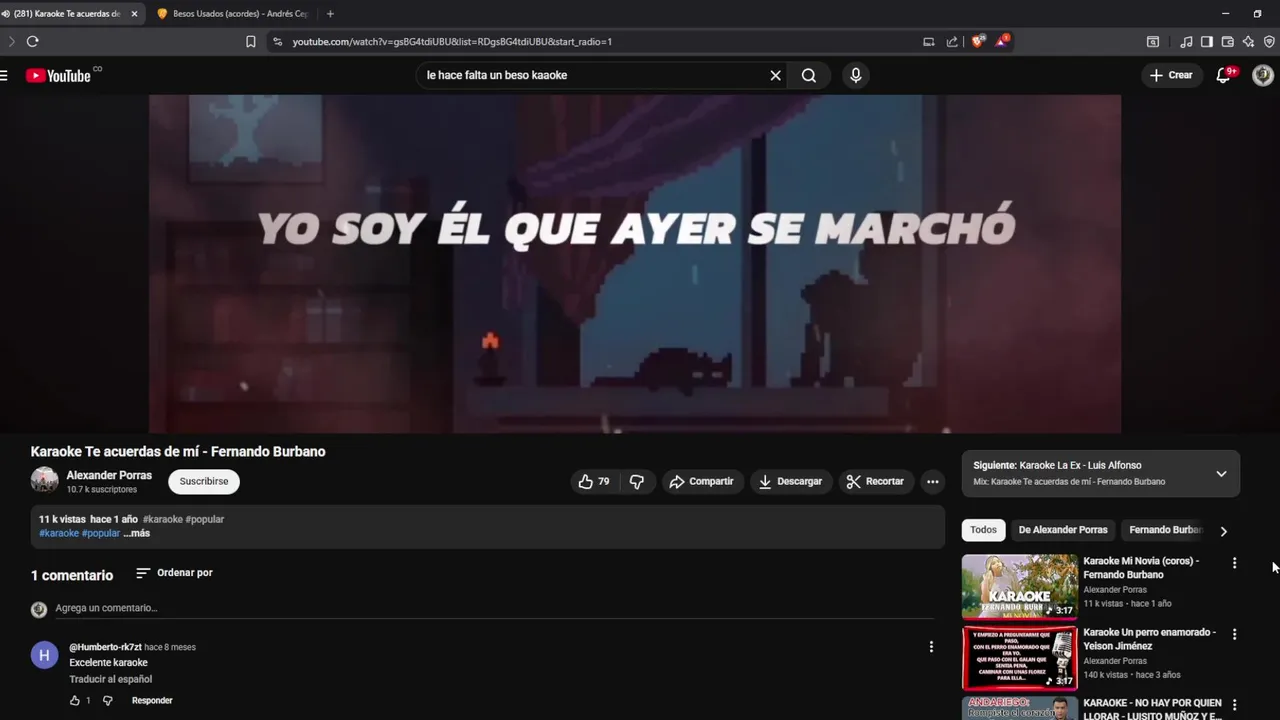Like the Humberto-rk7zt comment
The image size is (1280, 720).
click(x=75, y=701)
